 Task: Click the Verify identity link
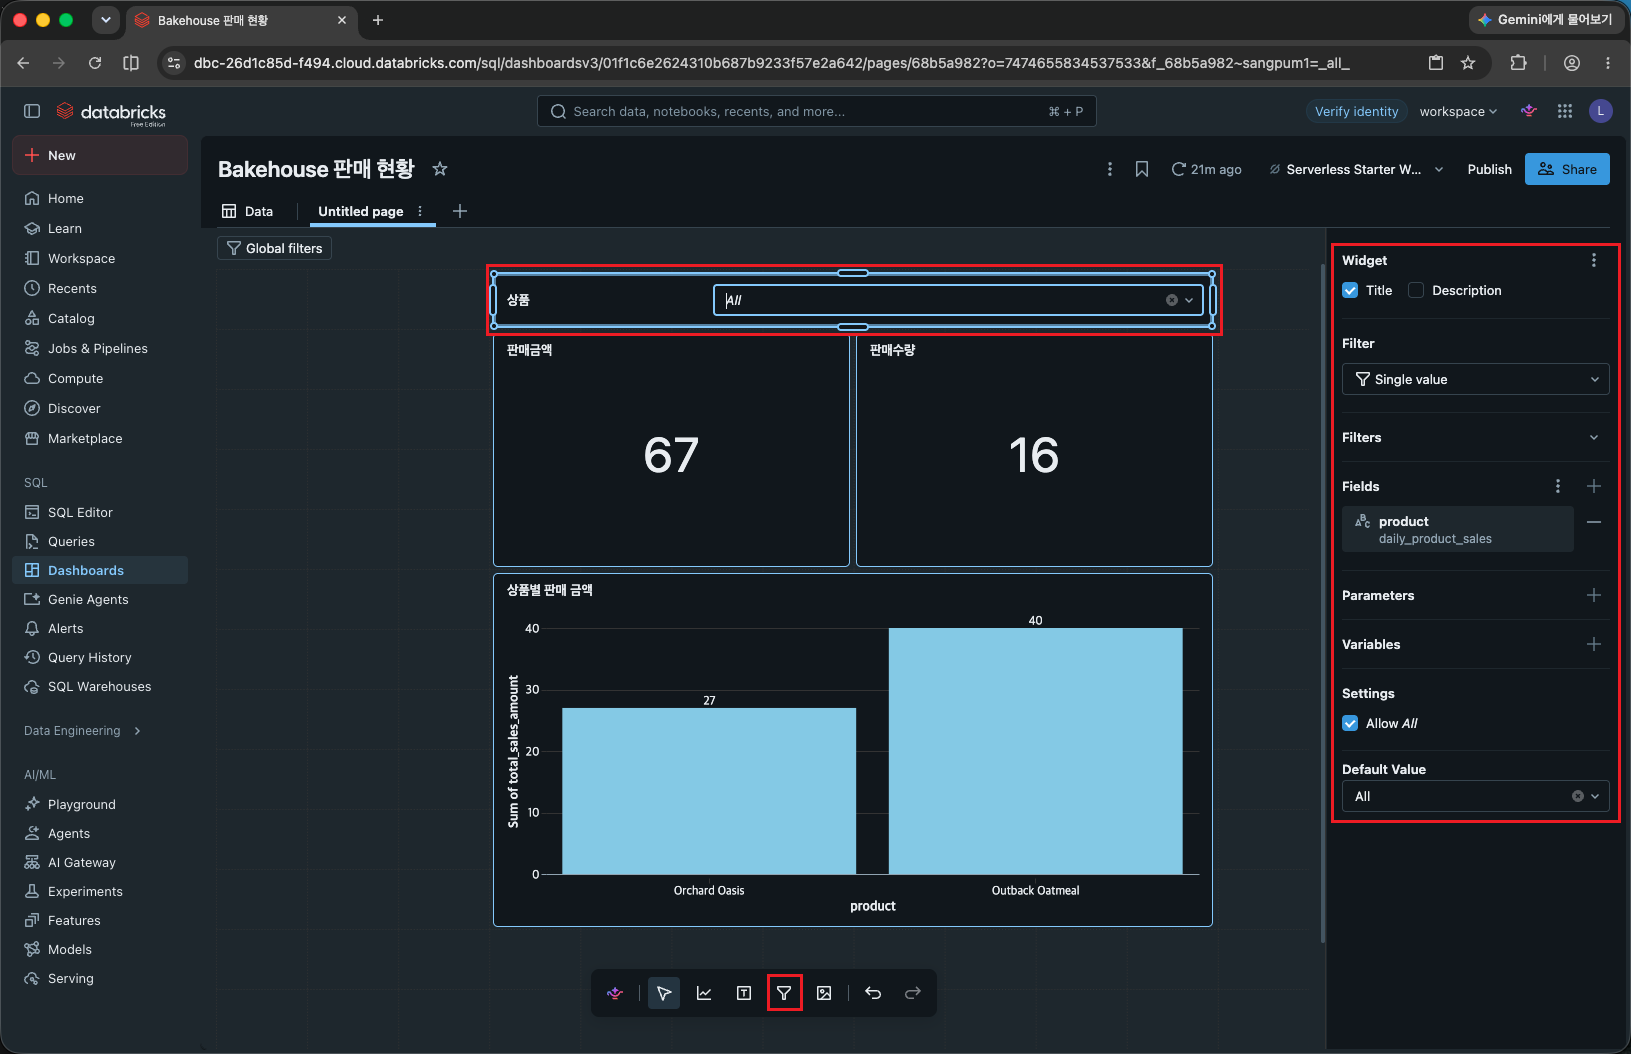click(x=1356, y=111)
